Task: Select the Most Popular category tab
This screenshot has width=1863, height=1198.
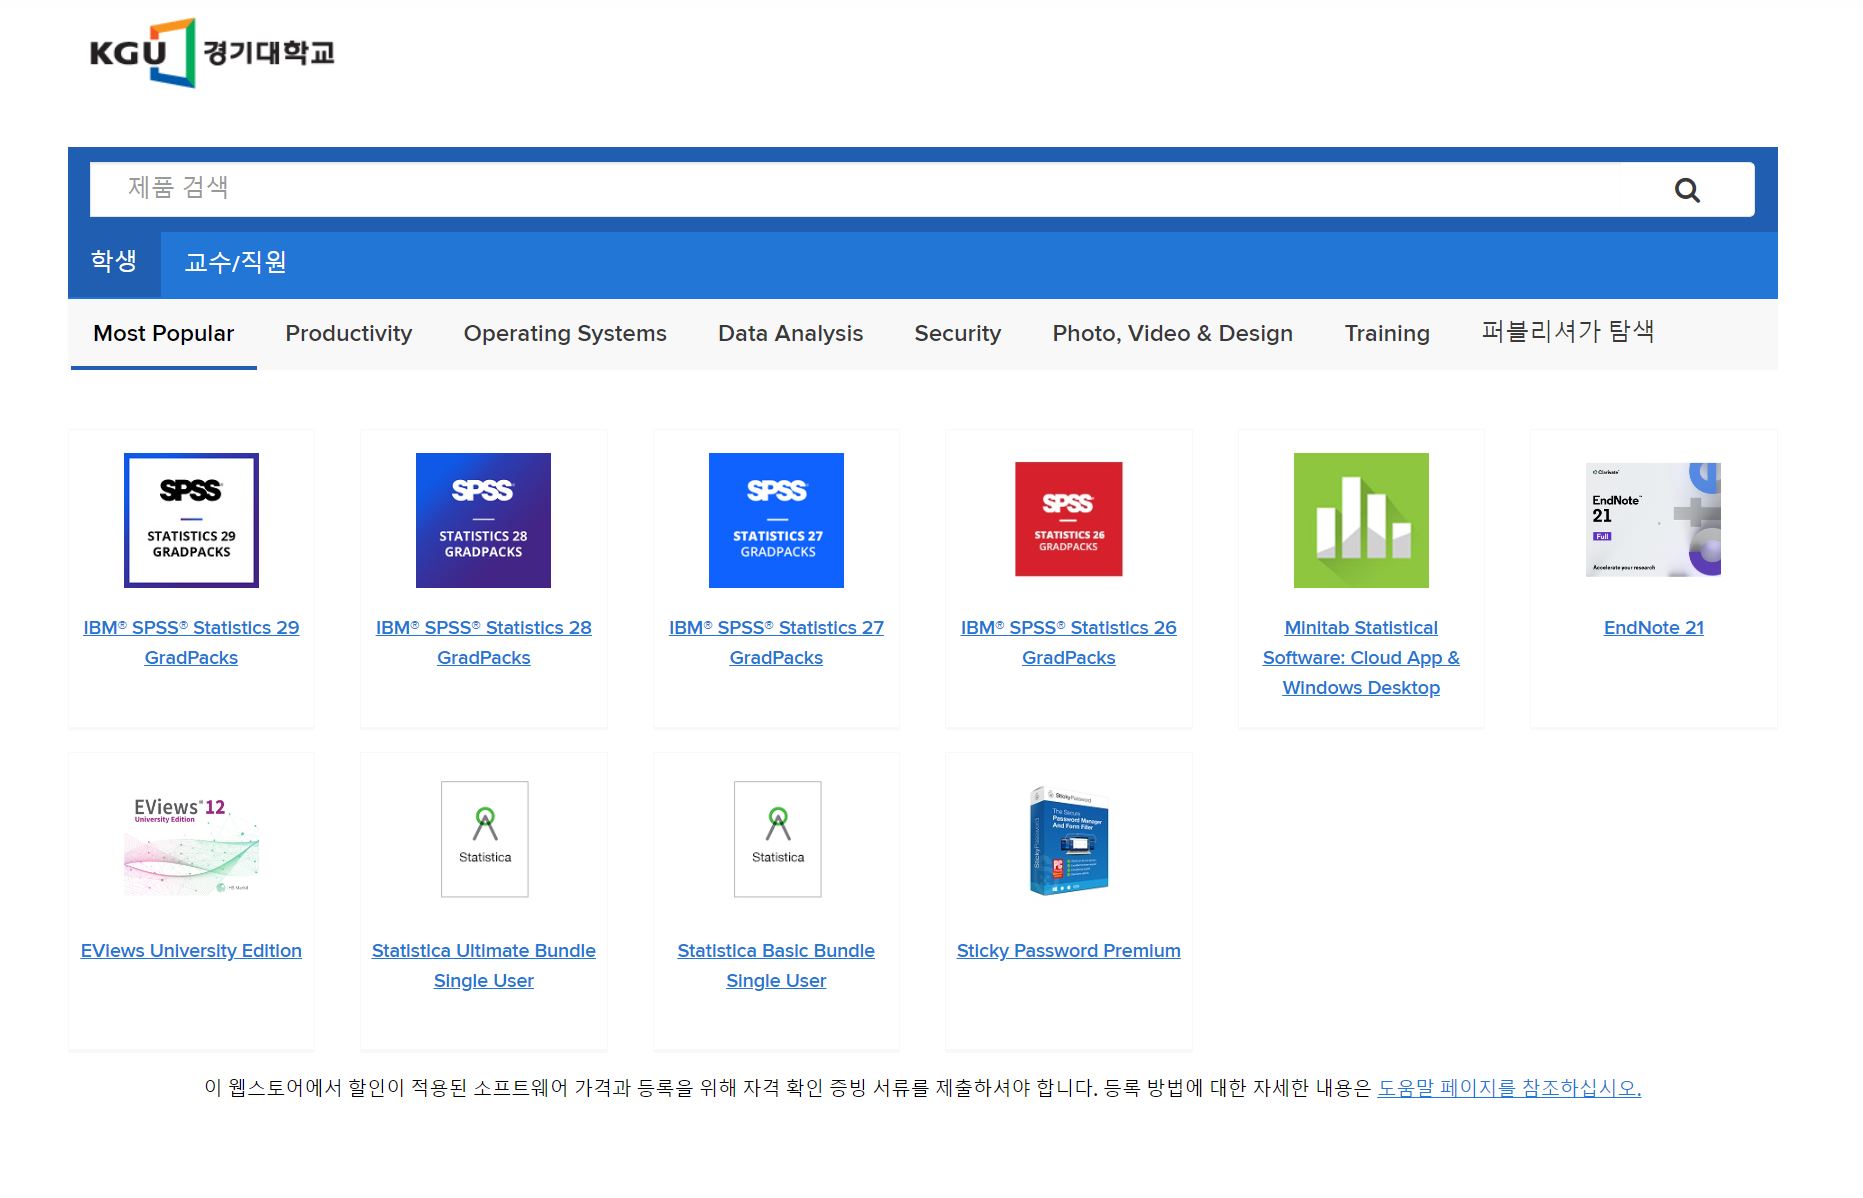Action: pyautogui.click(x=164, y=334)
